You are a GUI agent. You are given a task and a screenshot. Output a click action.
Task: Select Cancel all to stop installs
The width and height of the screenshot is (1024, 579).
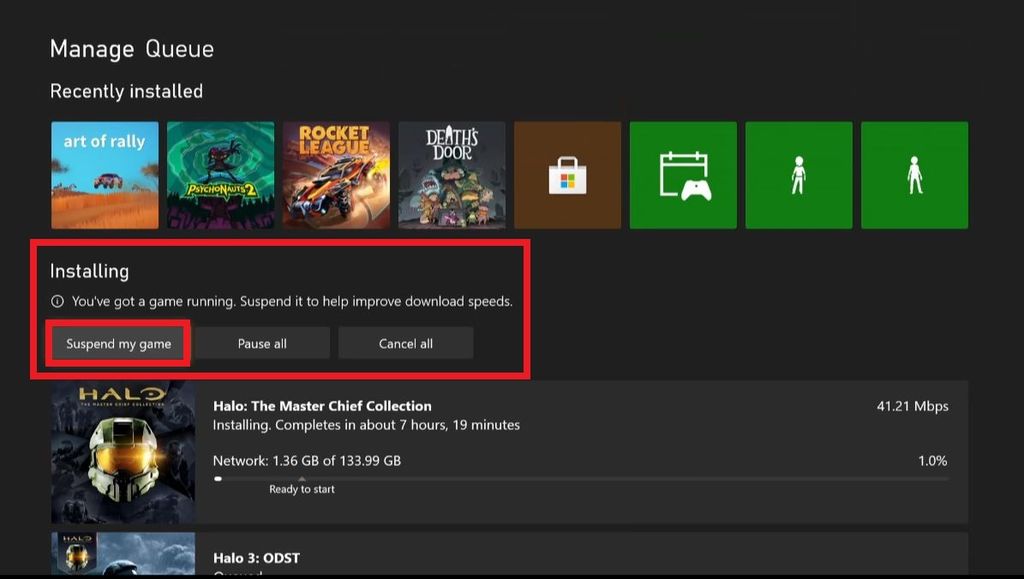(405, 342)
